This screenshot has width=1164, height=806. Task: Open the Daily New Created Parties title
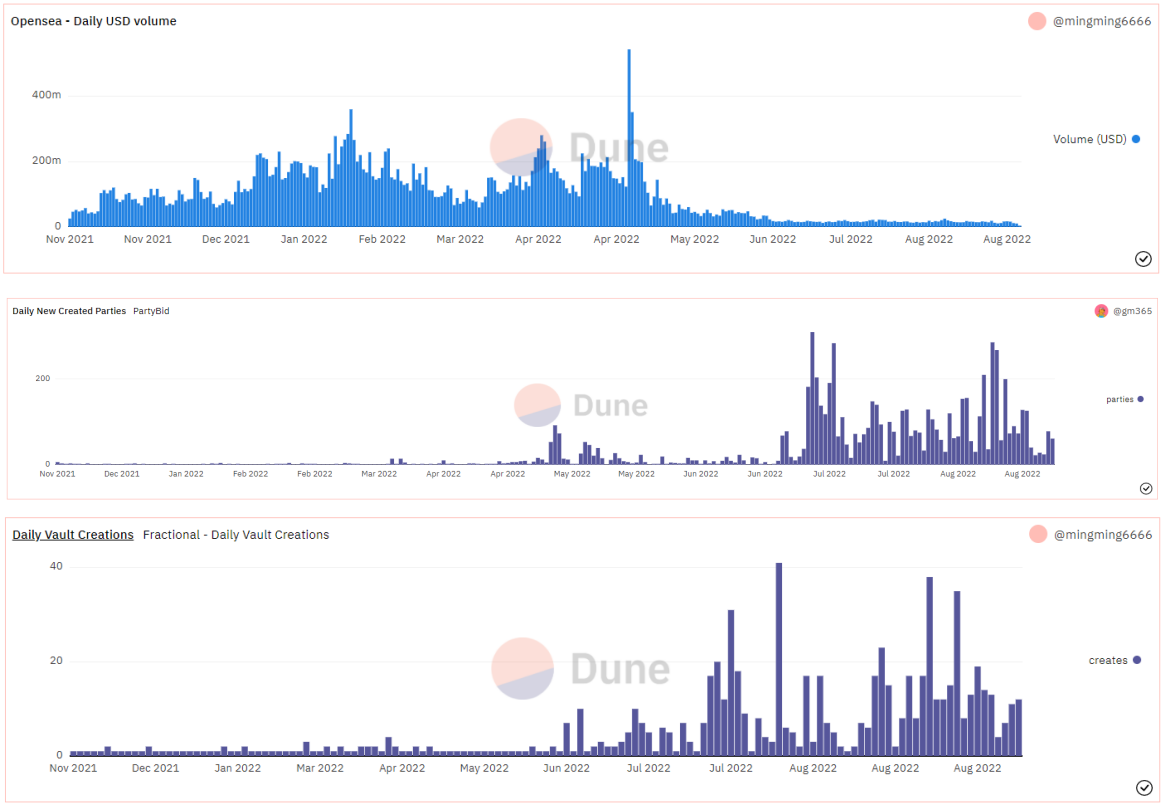[x=69, y=311]
